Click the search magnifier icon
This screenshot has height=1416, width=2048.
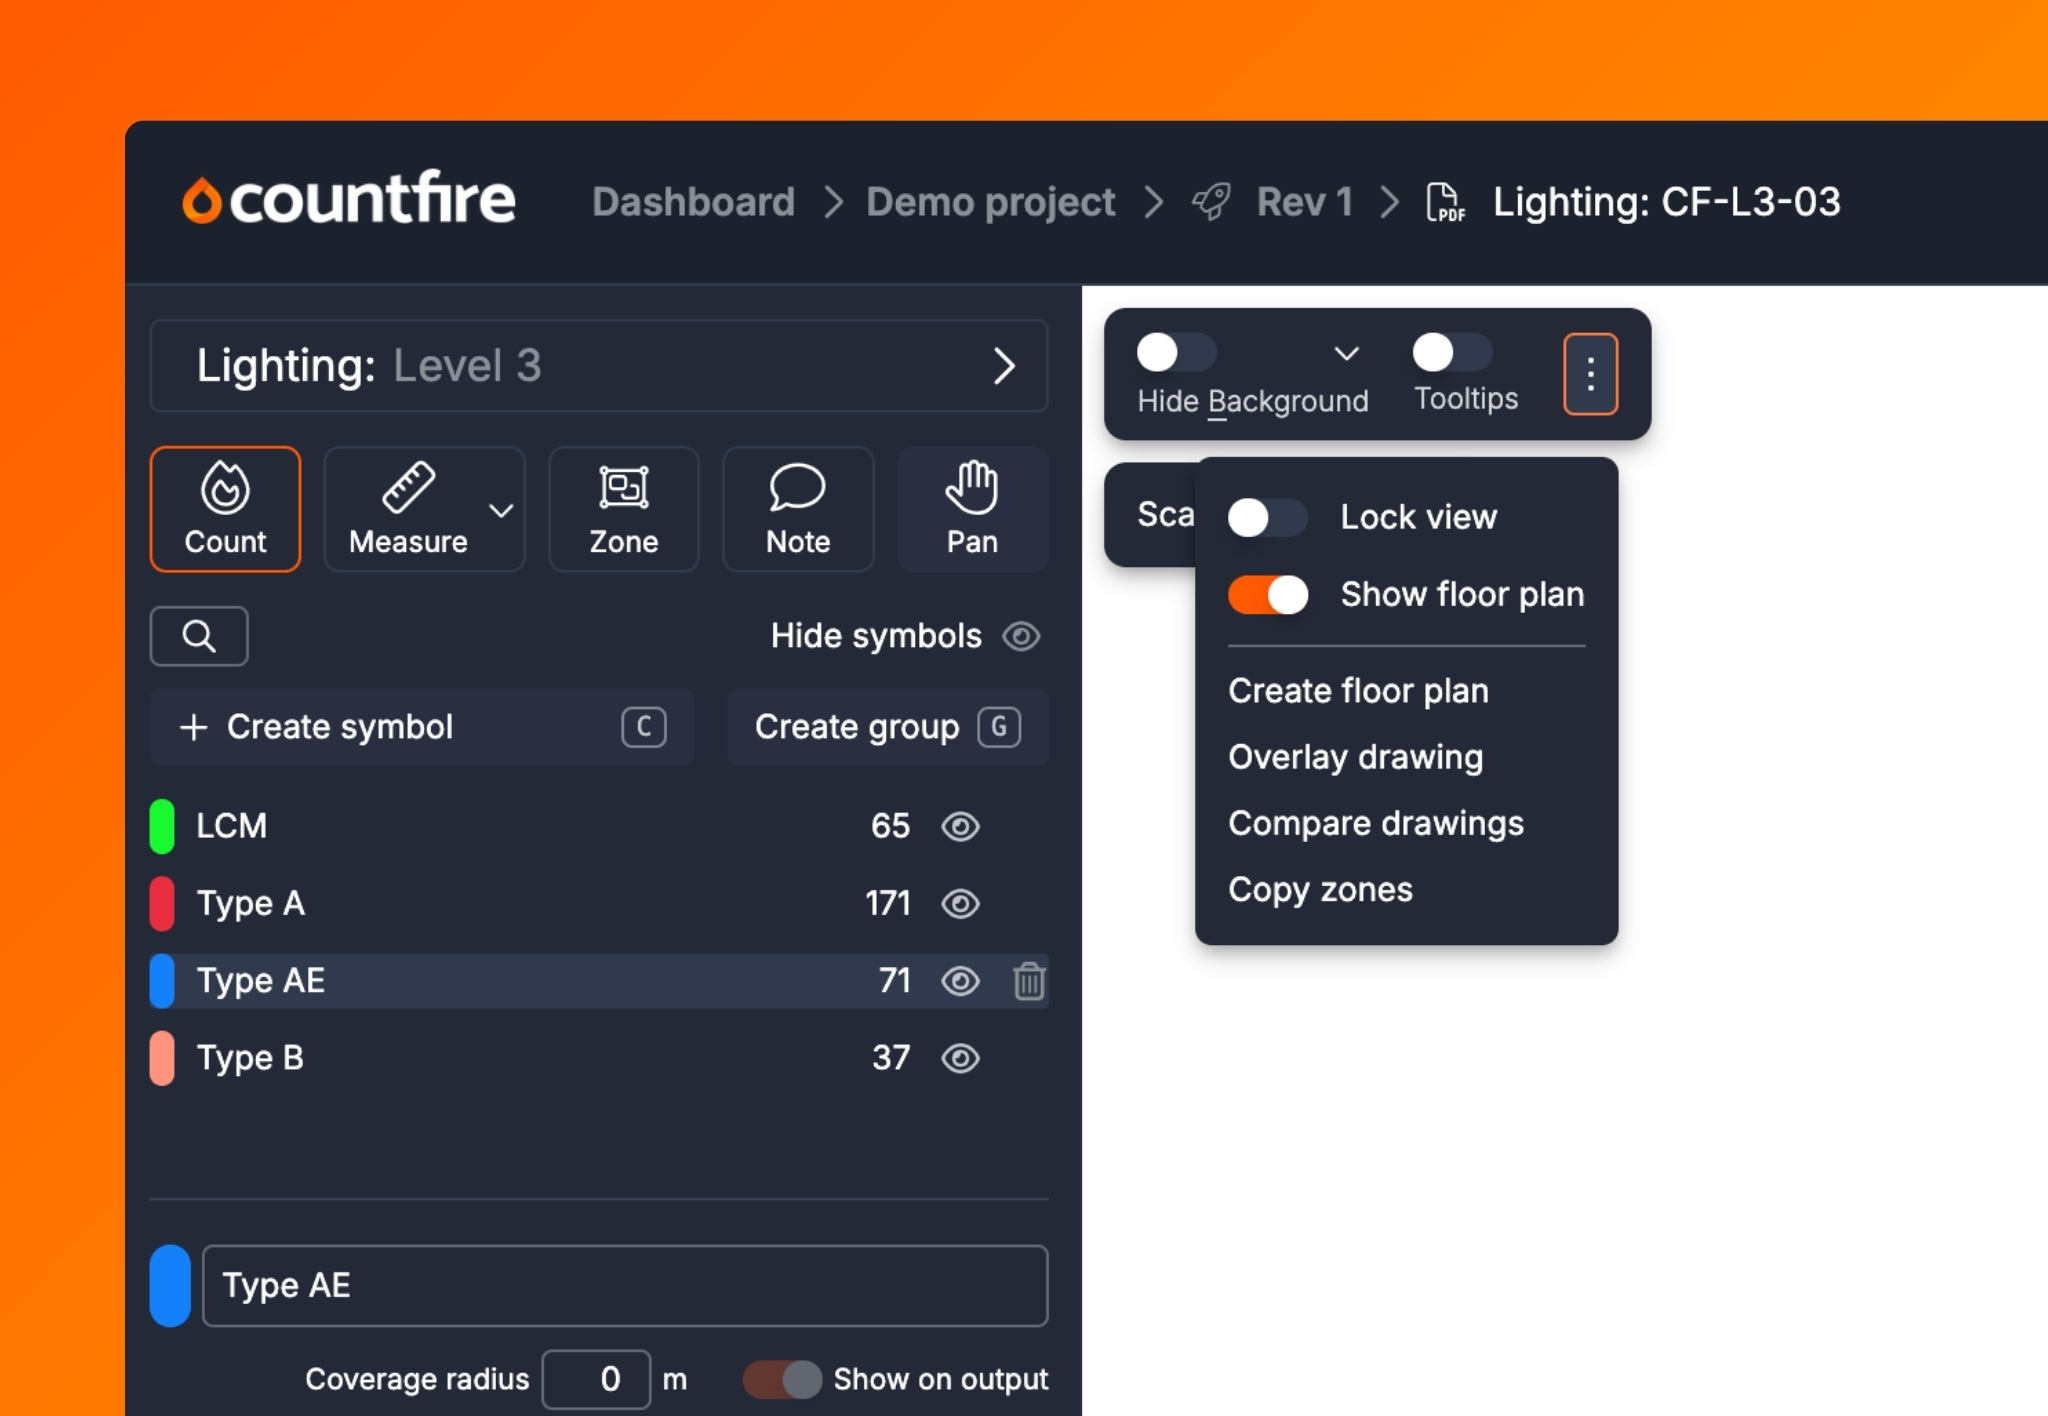pos(199,636)
